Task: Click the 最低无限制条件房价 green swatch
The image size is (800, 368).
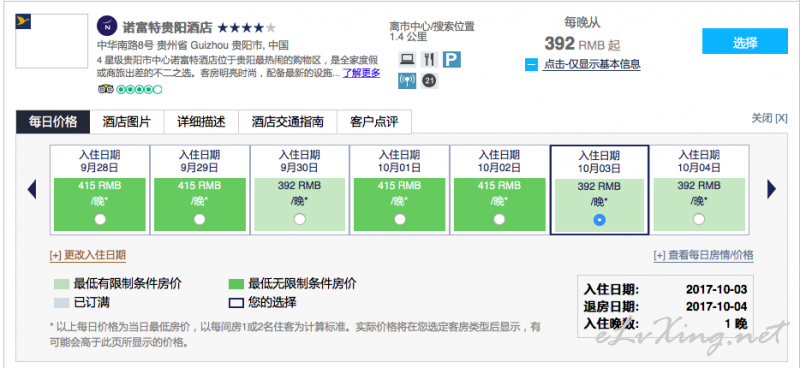Action: tap(236, 284)
